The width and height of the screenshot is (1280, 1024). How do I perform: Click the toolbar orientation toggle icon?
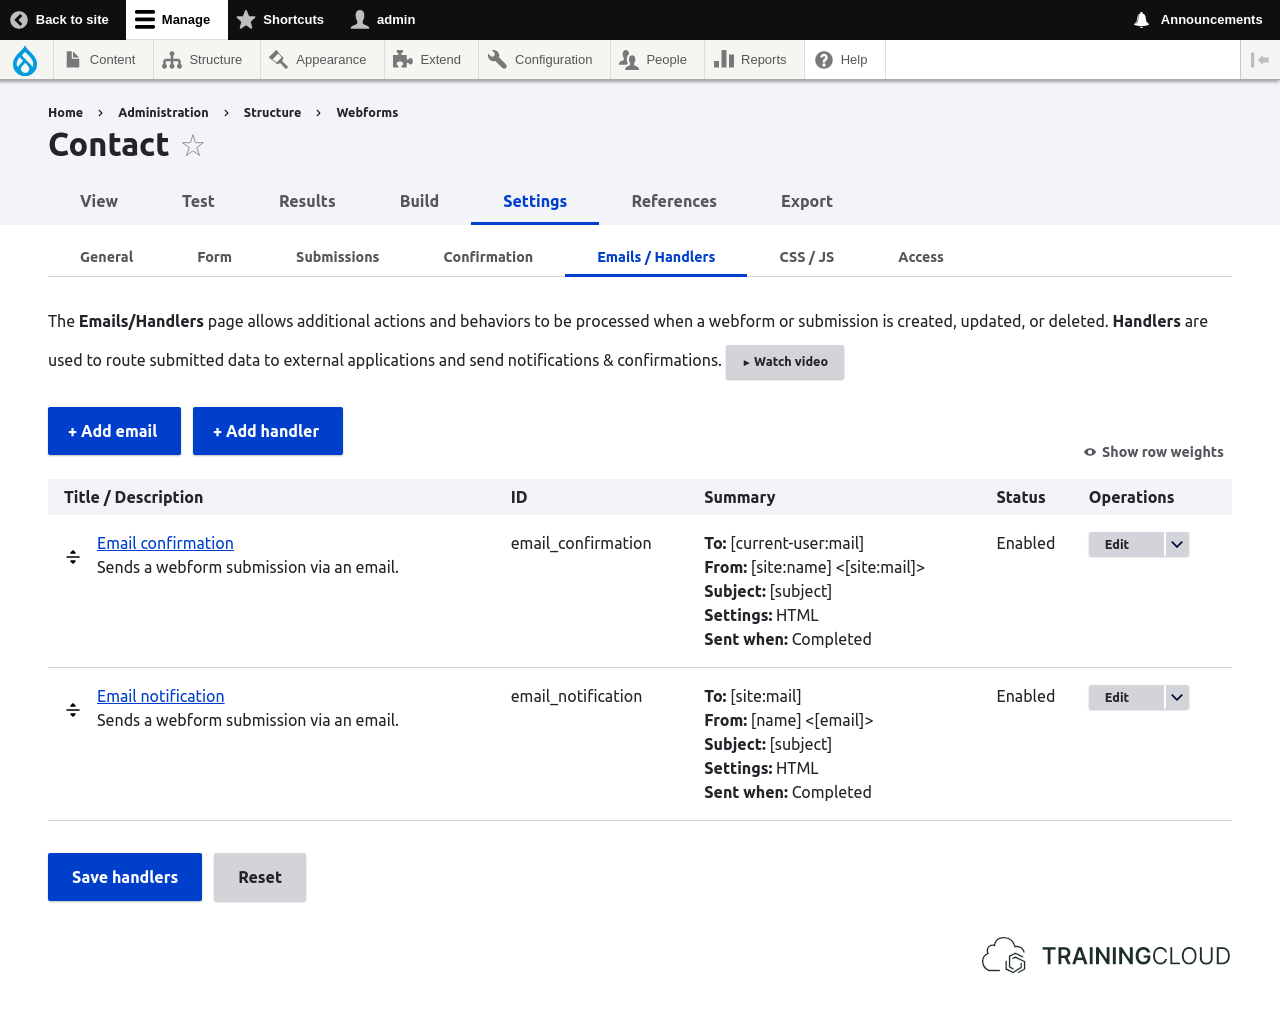pyautogui.click(x=1260, y=60)
